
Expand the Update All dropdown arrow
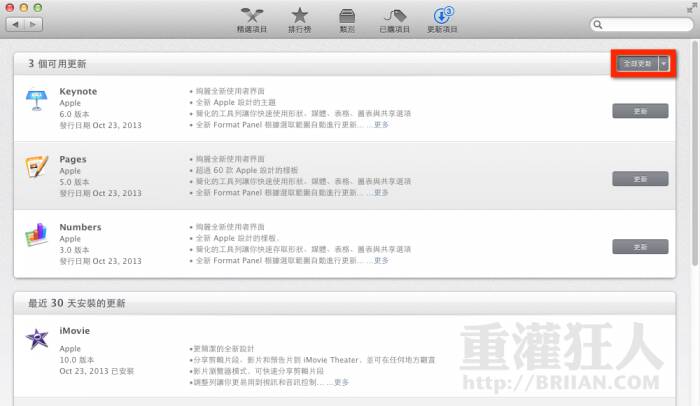(664, 64)
